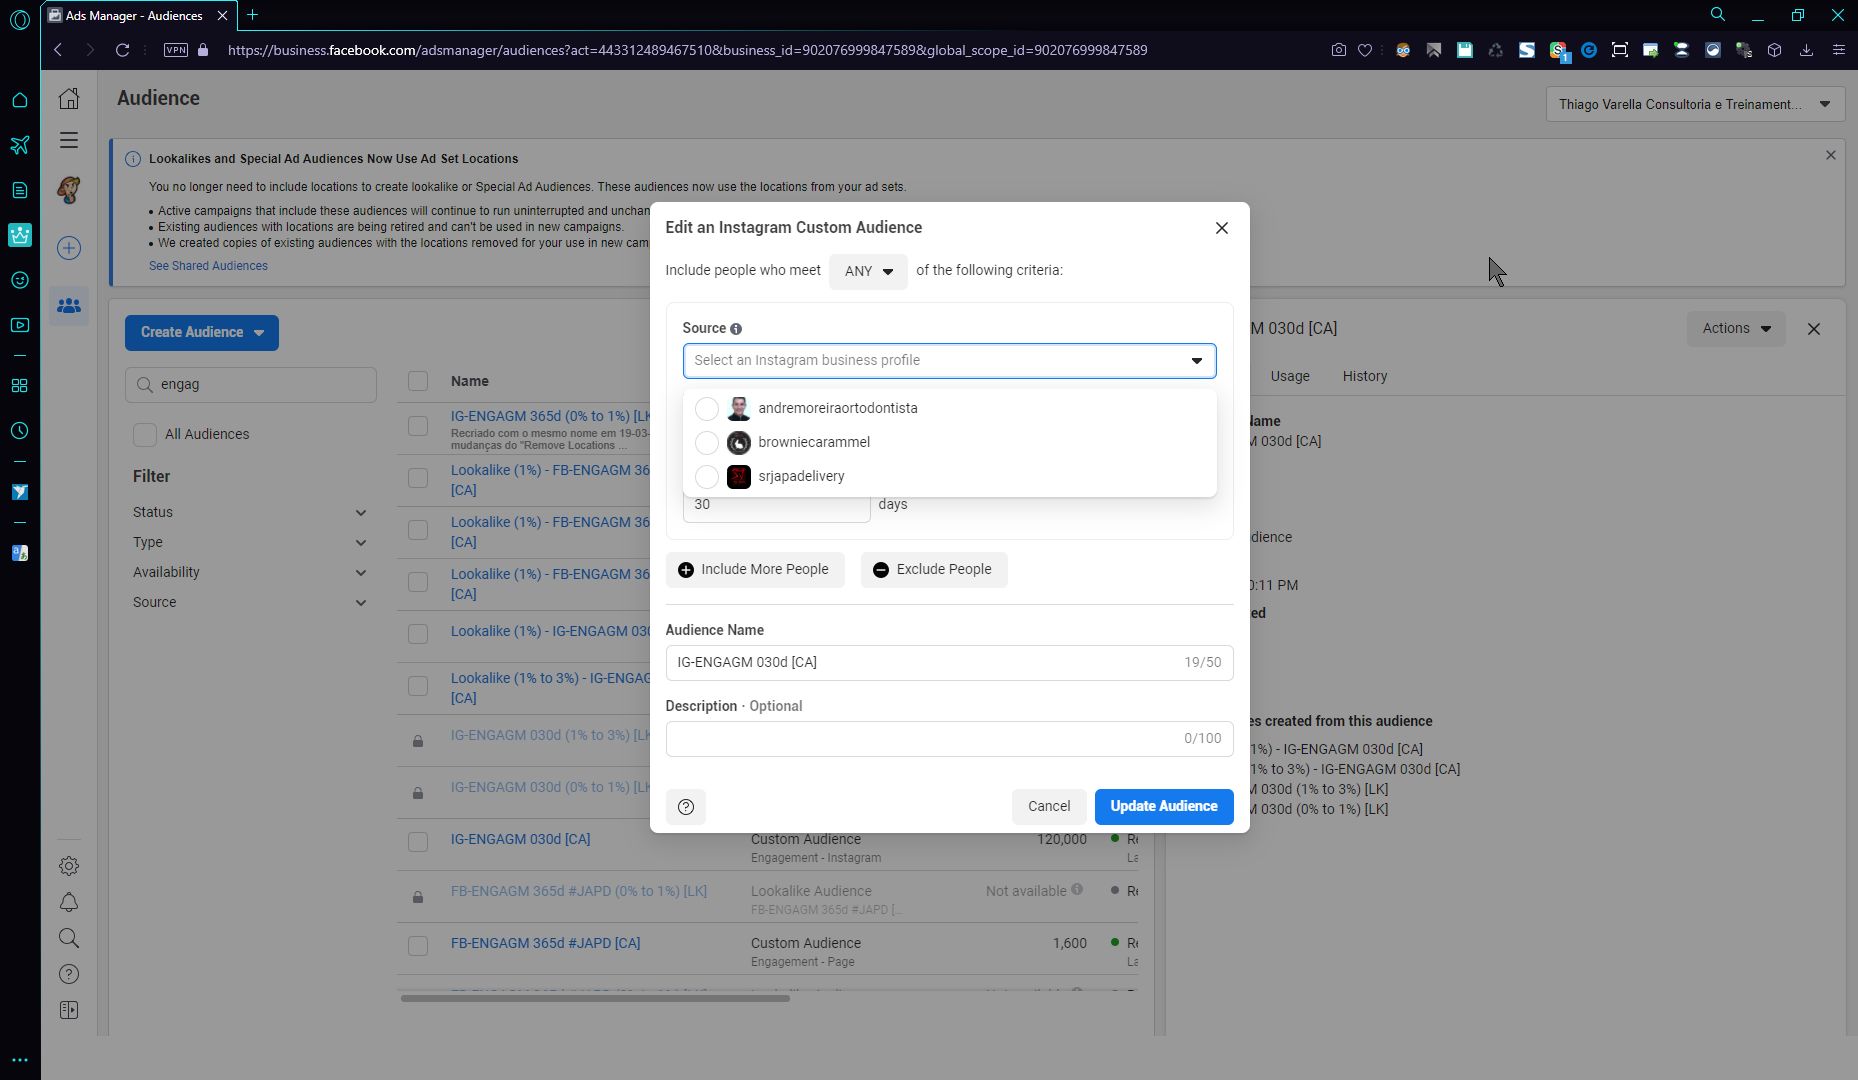The width and height of the screenshot is (1858, 1080).
Task: Click the Update Audience button
Action: [1163, 807]
